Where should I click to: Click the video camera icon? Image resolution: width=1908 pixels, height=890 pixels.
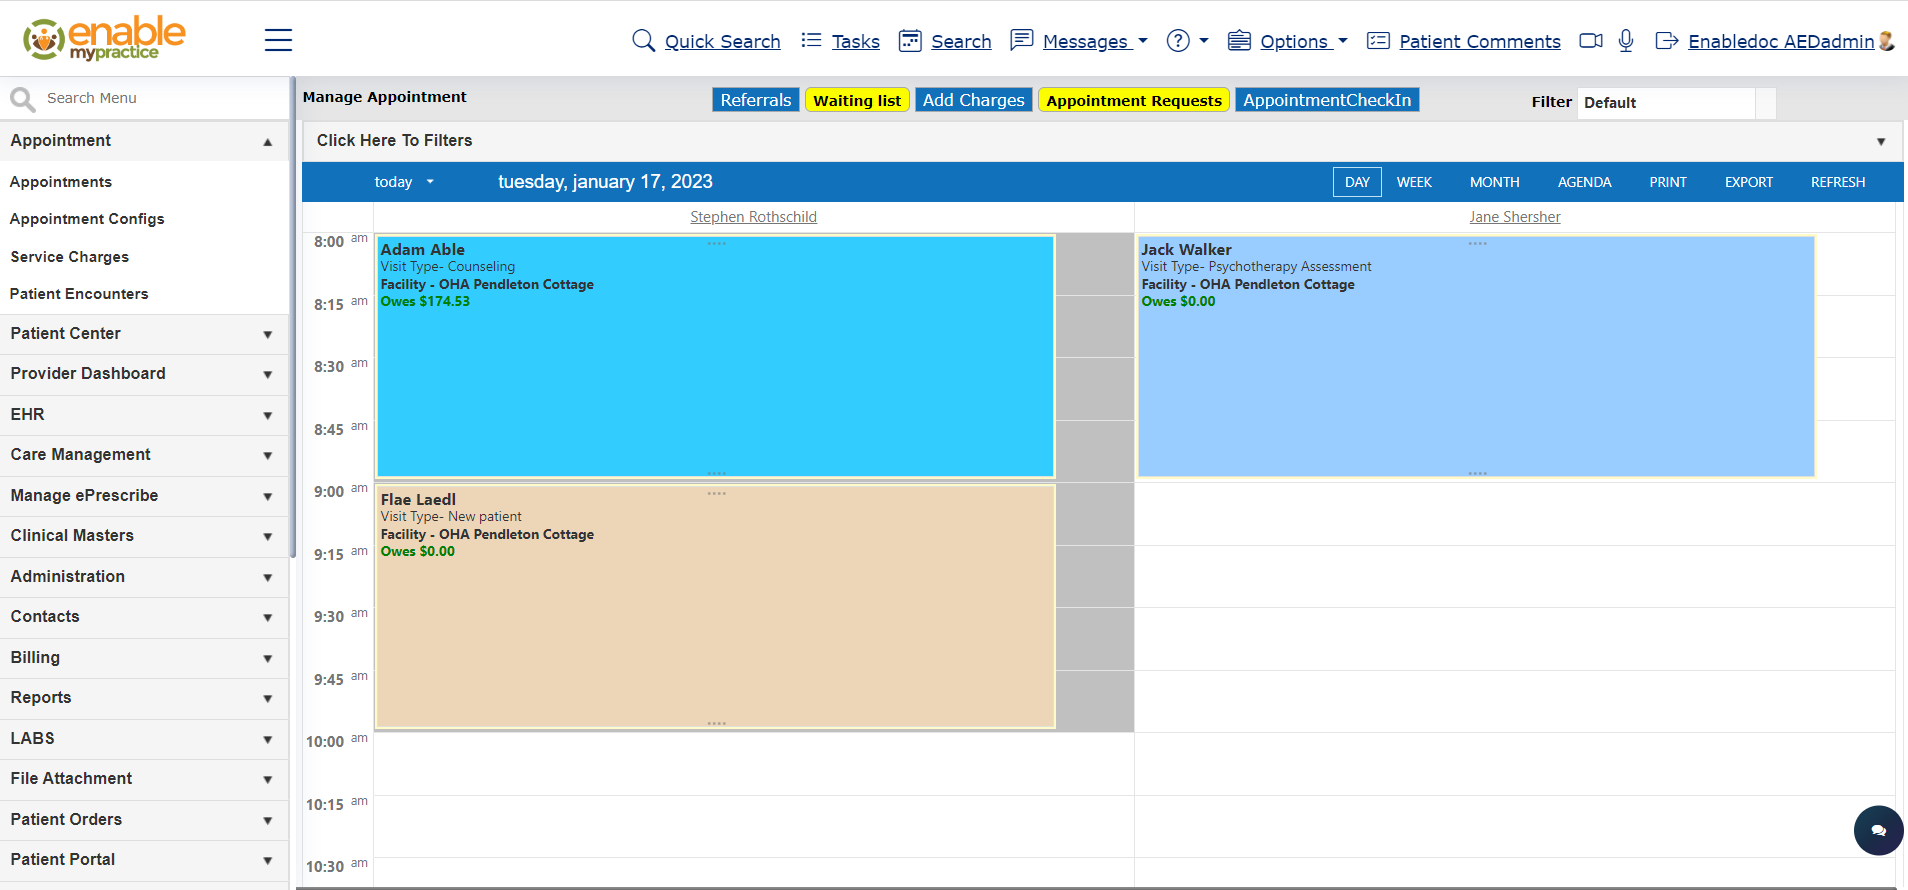click(1590, 41)
